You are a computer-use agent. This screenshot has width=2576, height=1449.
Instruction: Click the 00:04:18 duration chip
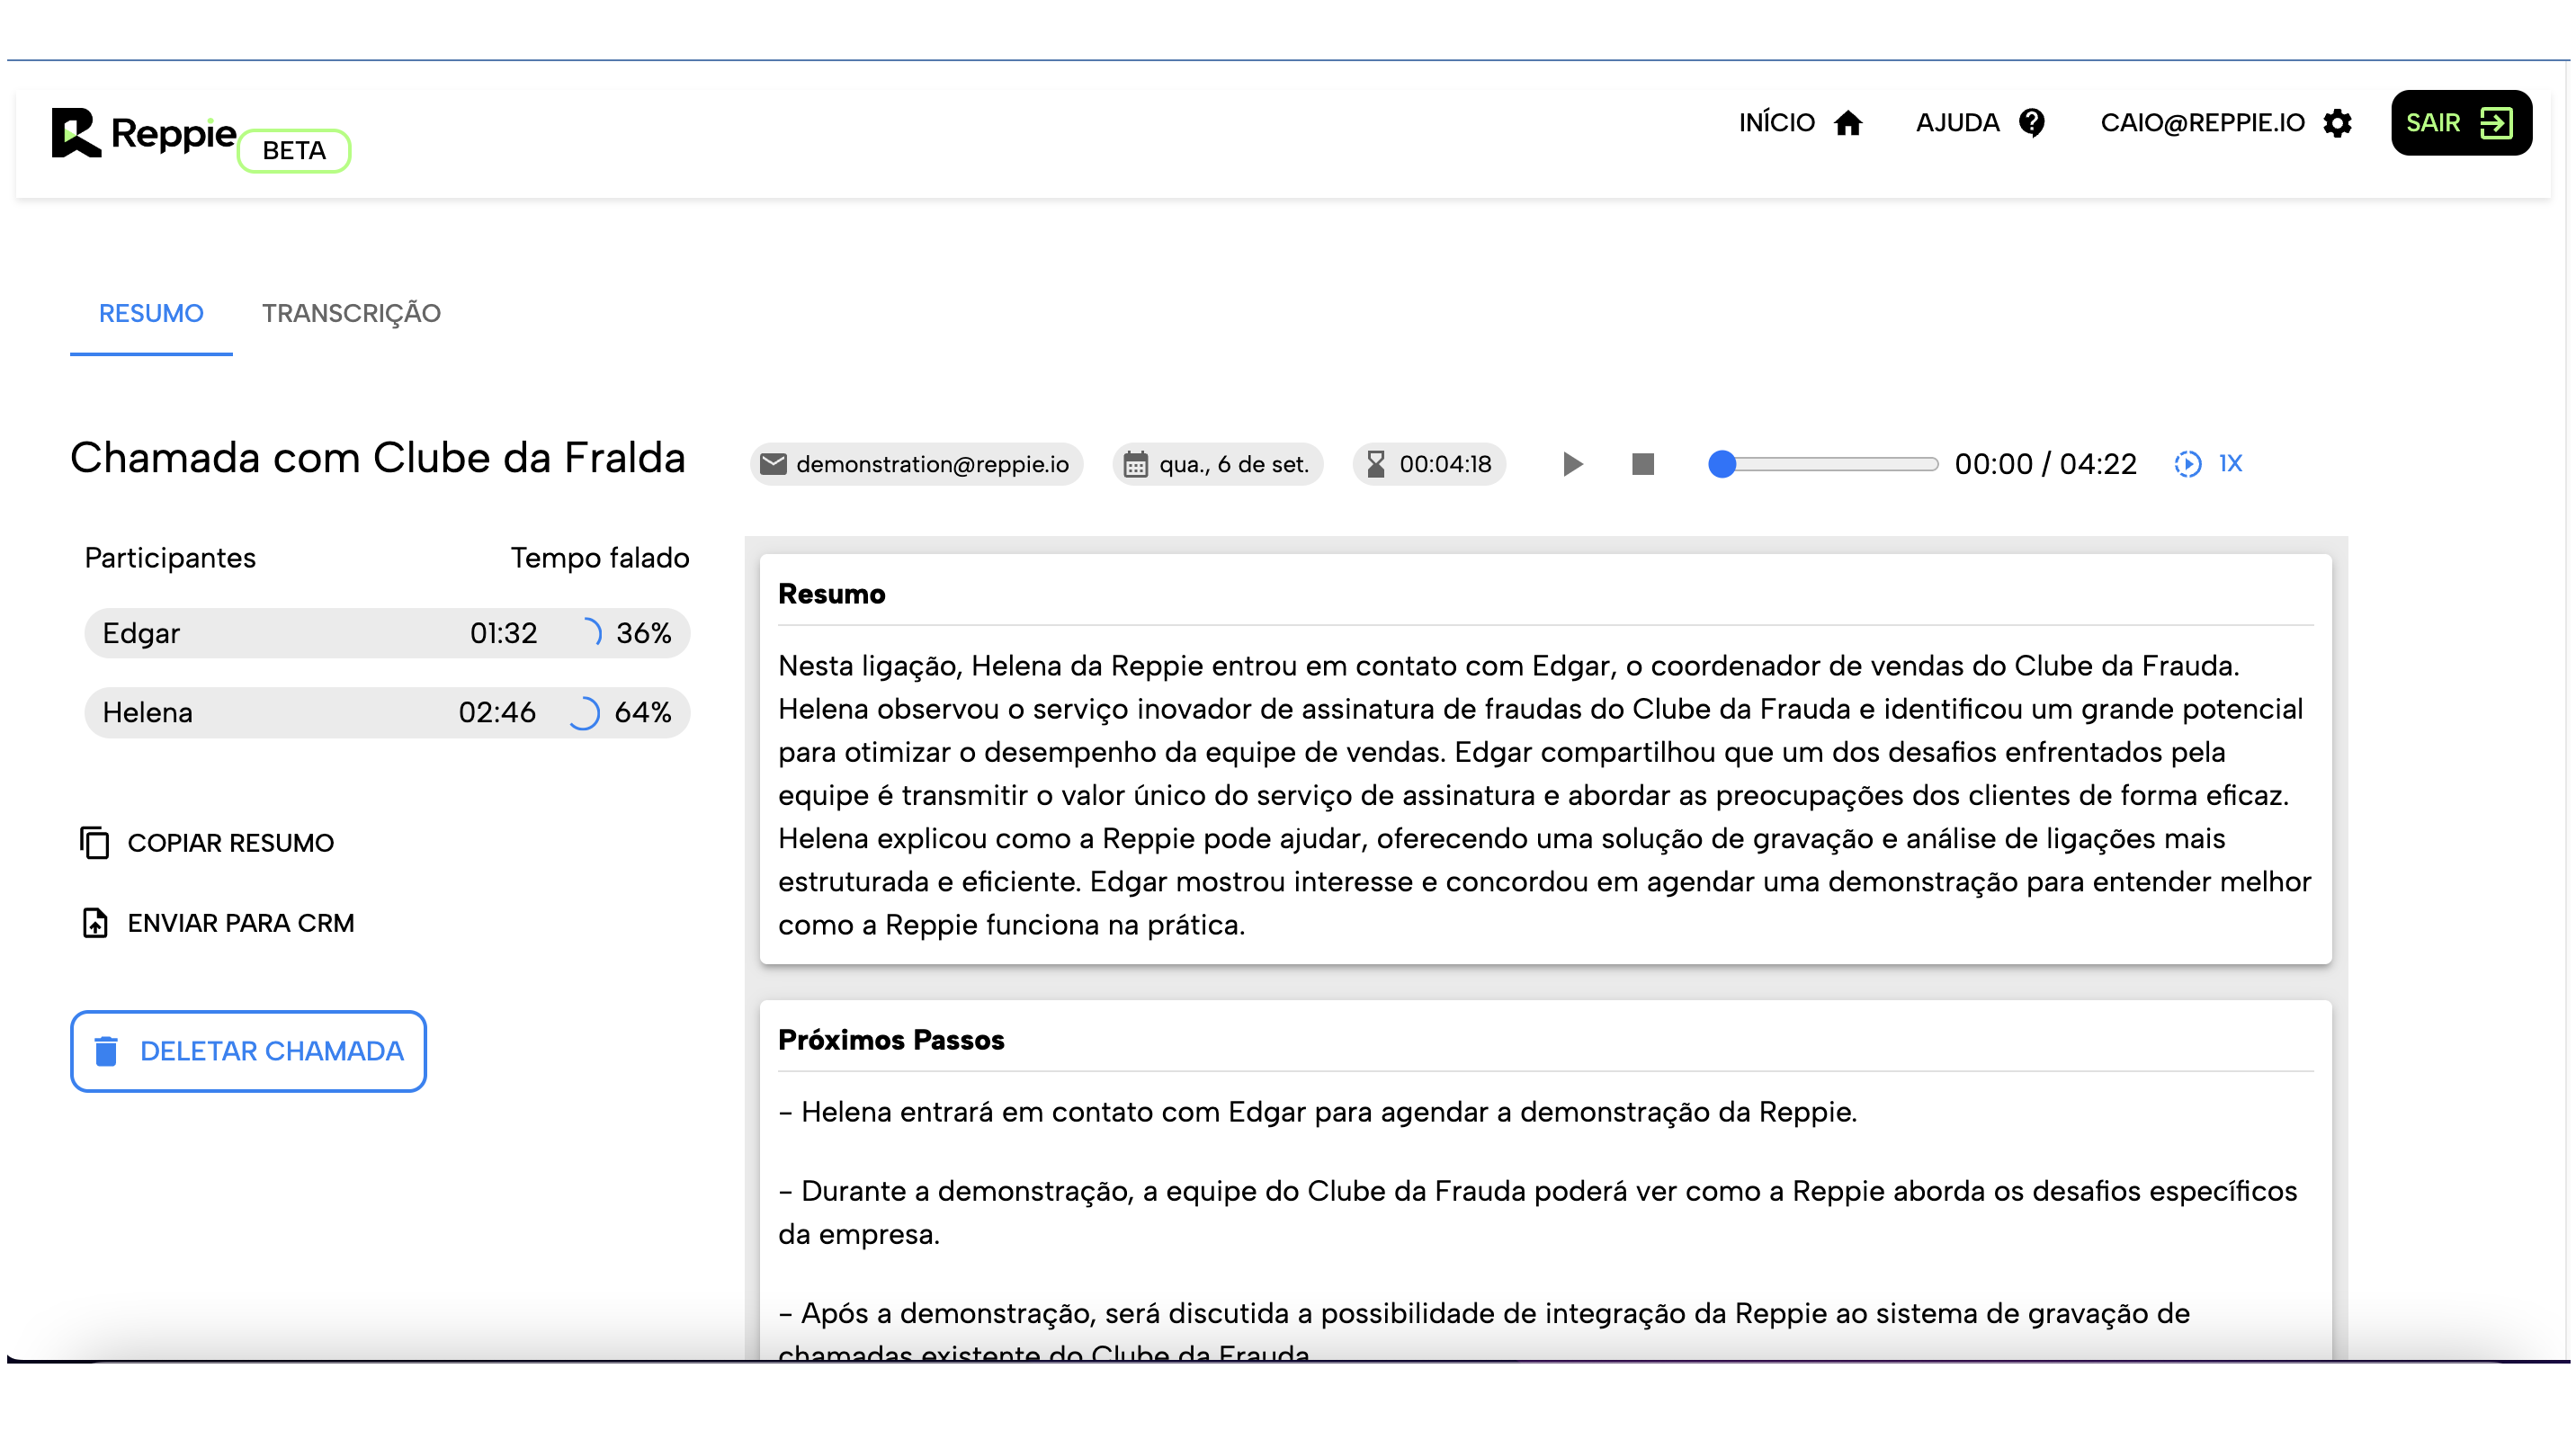[1429, 464]
